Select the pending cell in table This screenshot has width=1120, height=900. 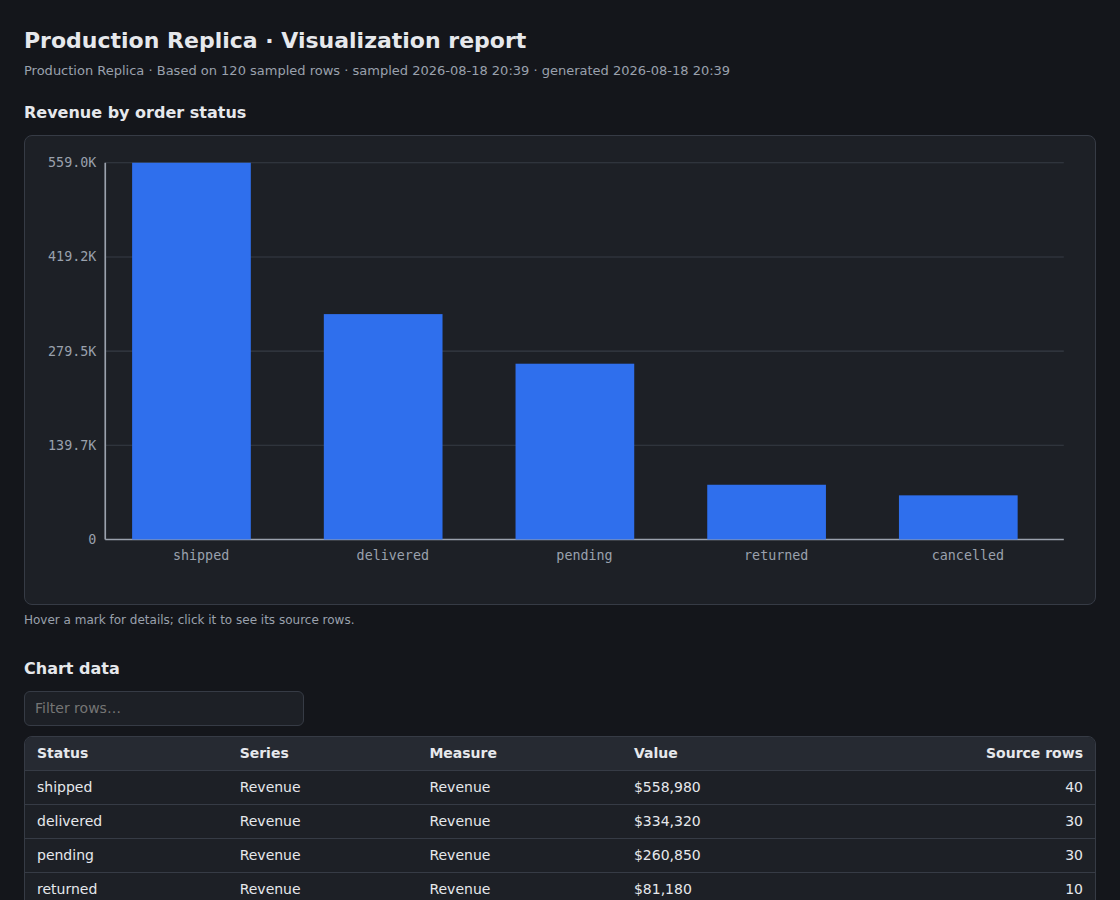(x=65, y=855)
